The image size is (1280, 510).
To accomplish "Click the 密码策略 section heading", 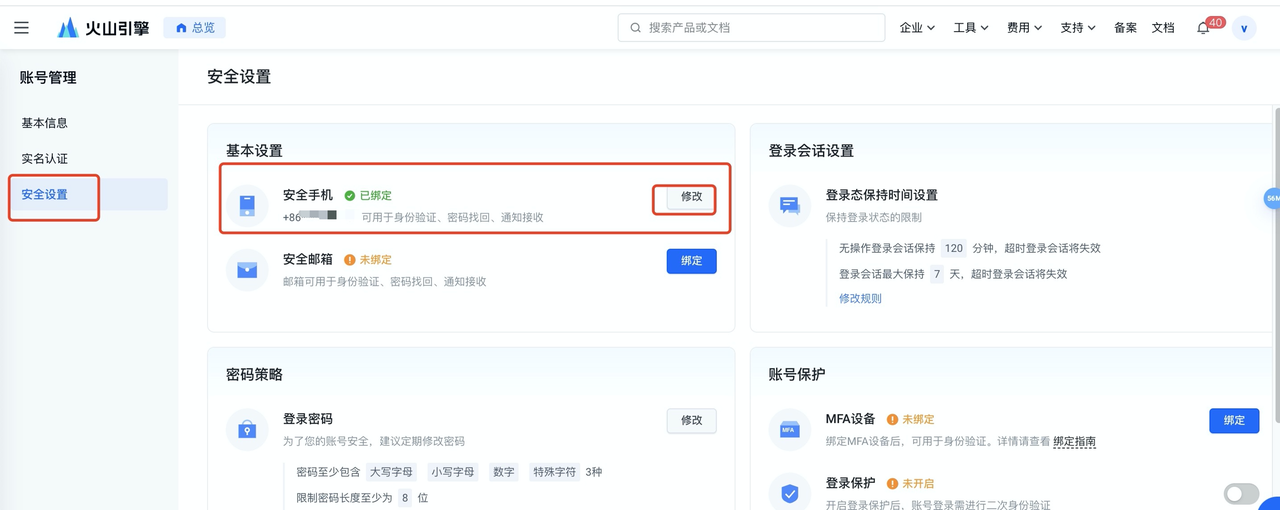I will [254, 375].
